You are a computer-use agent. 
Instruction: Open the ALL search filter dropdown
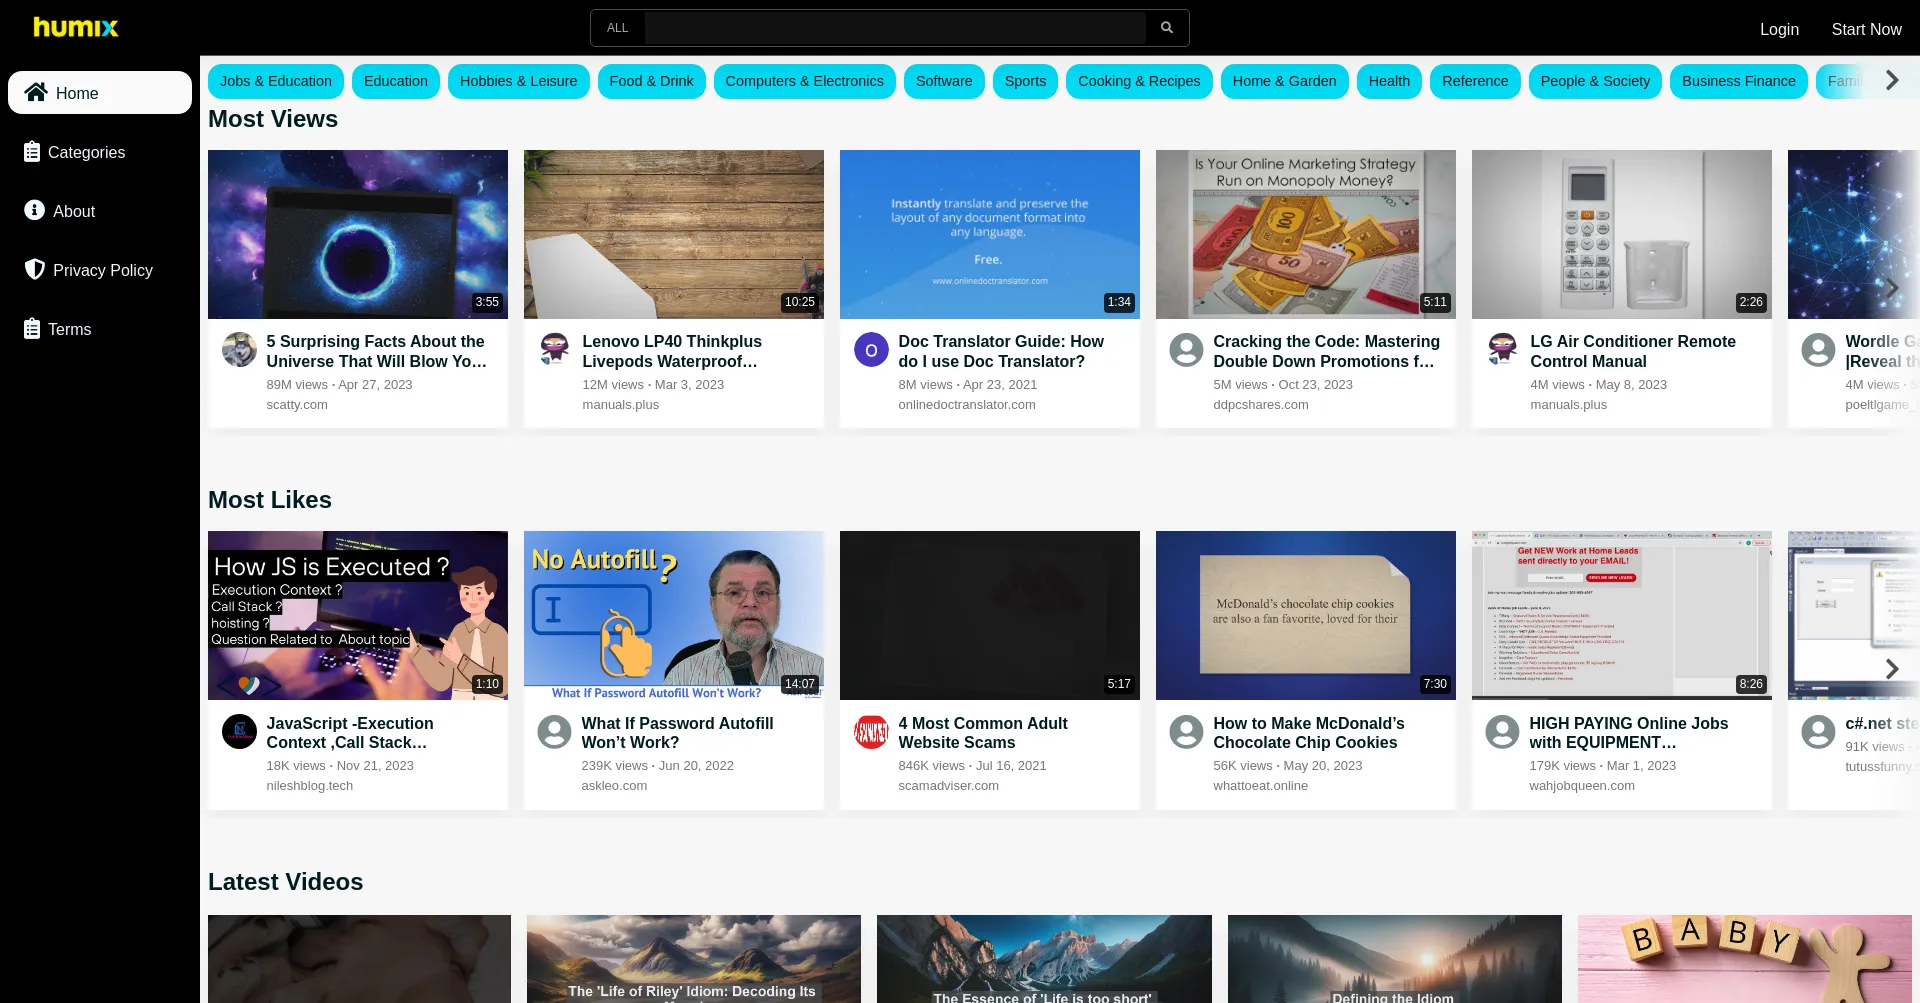(x=618, y=28)
